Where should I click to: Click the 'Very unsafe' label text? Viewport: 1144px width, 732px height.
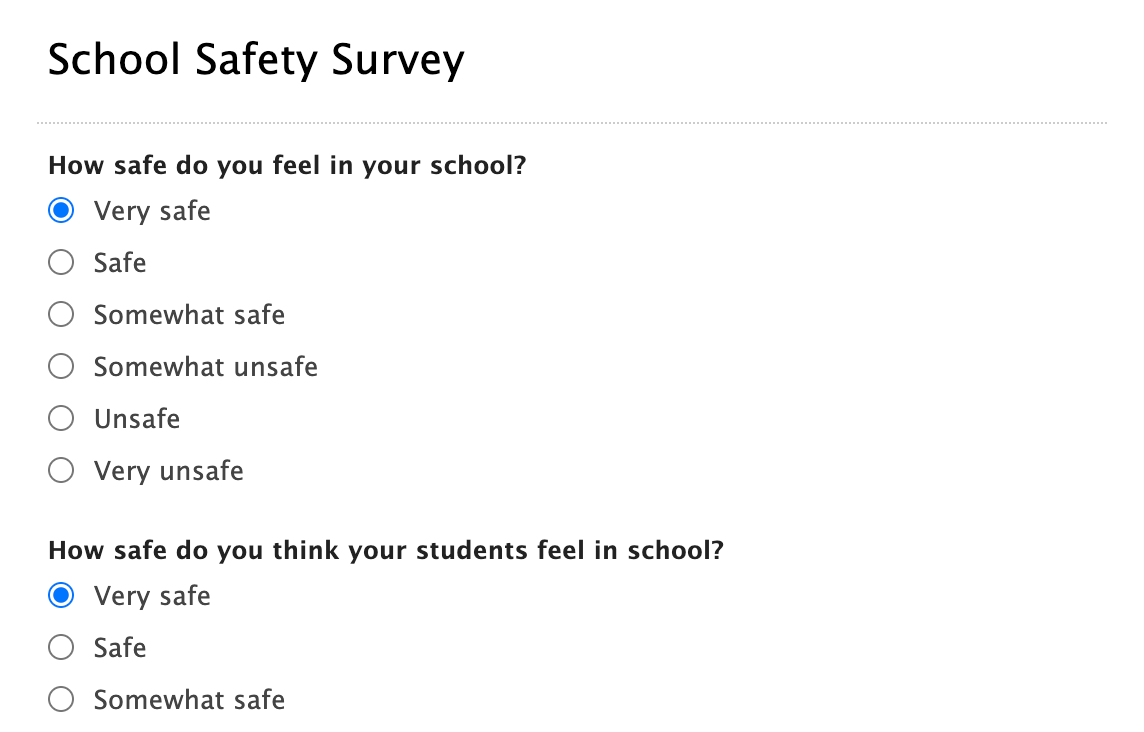[x=168, y=470]
